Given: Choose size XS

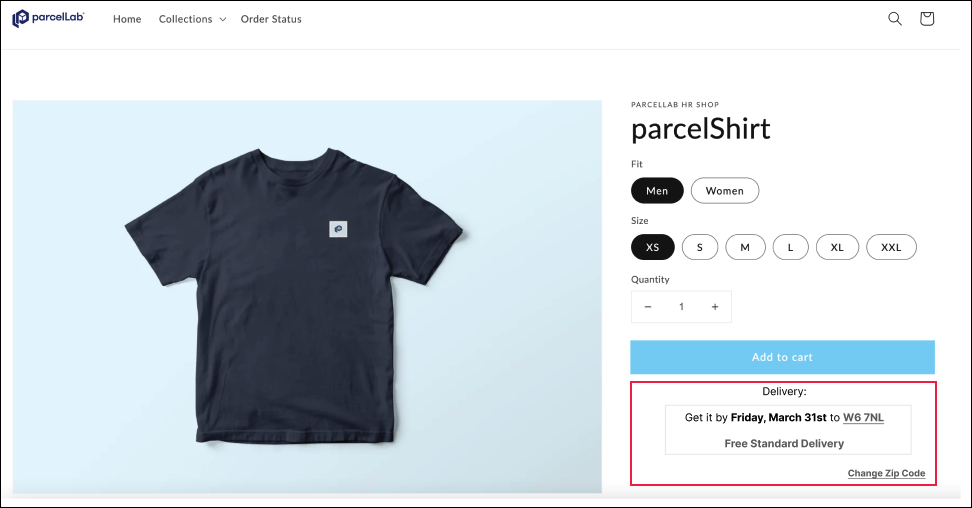Looking at the screenshot, I should [x=653, y=247].
